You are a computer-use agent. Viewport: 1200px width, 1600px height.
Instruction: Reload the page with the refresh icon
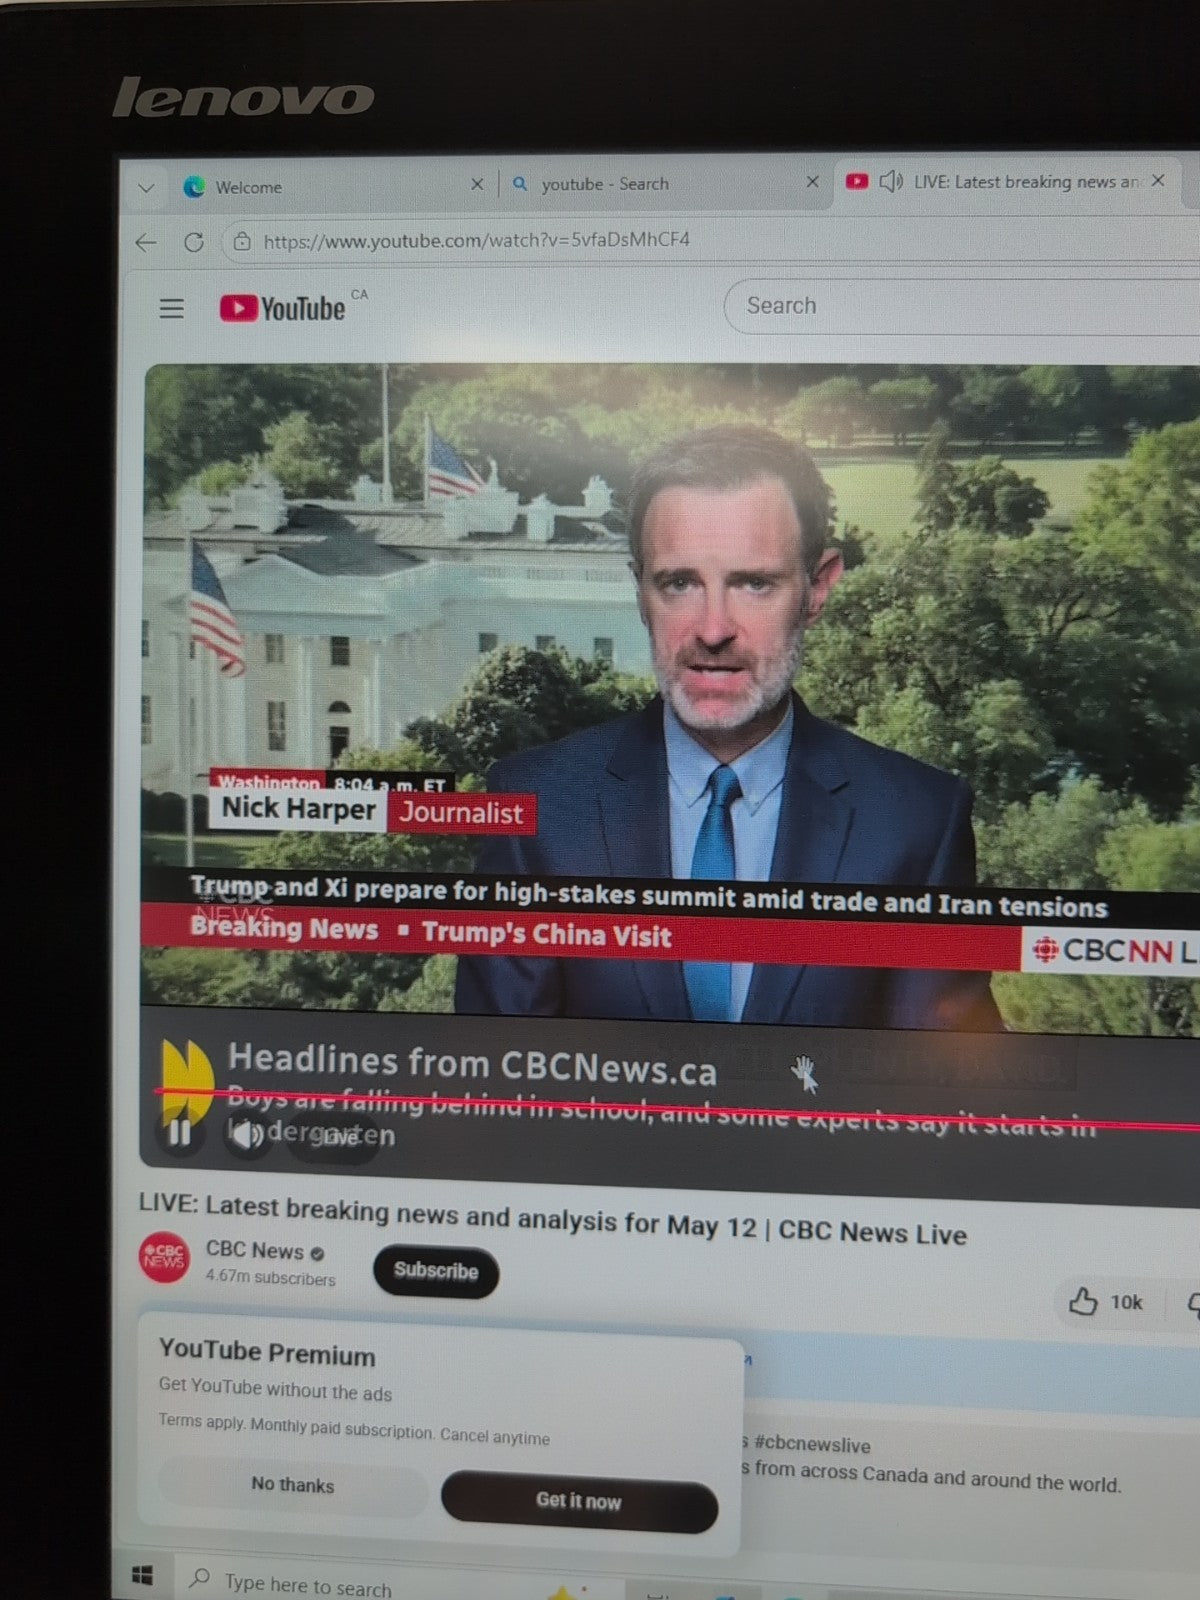click(194, 242)
